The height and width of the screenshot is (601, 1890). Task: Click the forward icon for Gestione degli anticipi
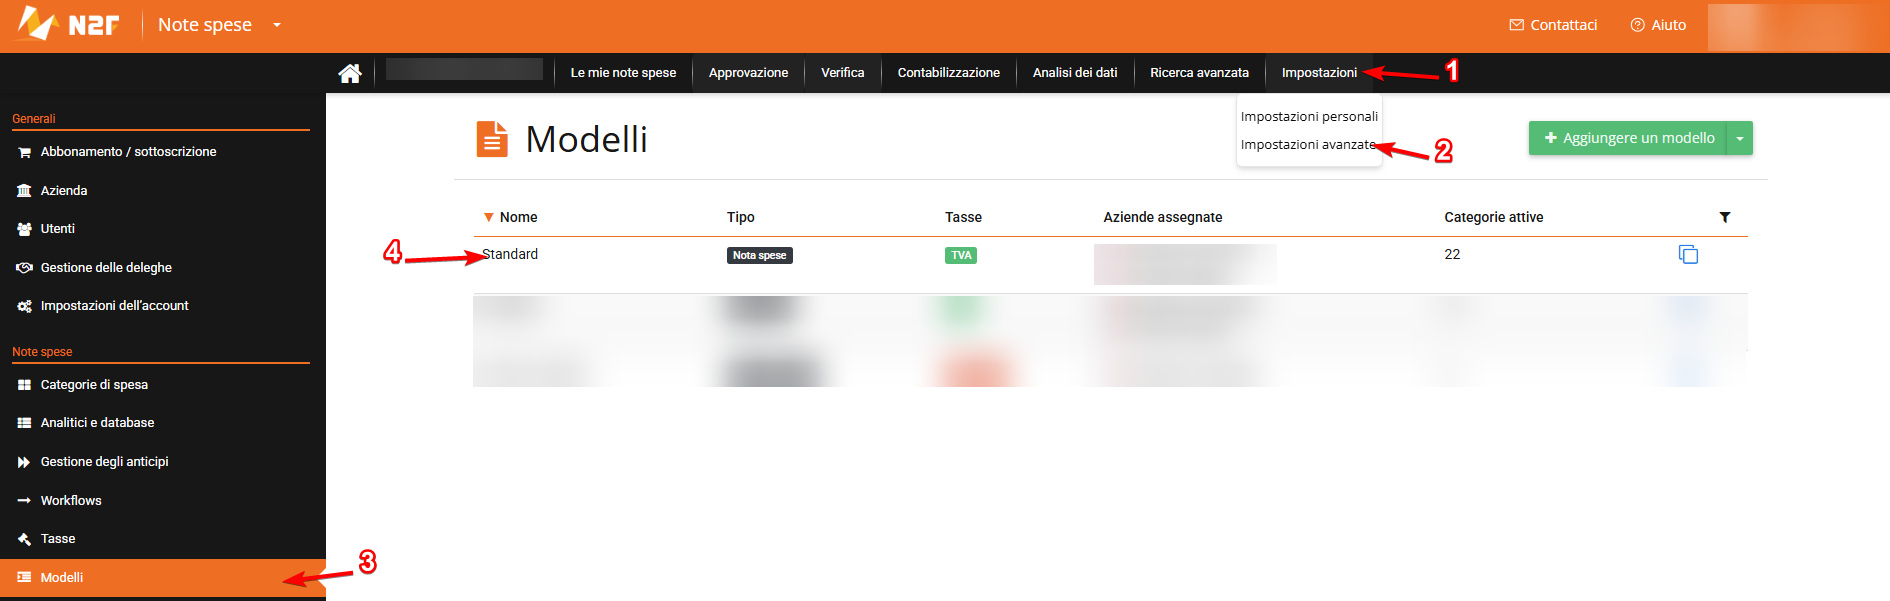tap(24, 462)
